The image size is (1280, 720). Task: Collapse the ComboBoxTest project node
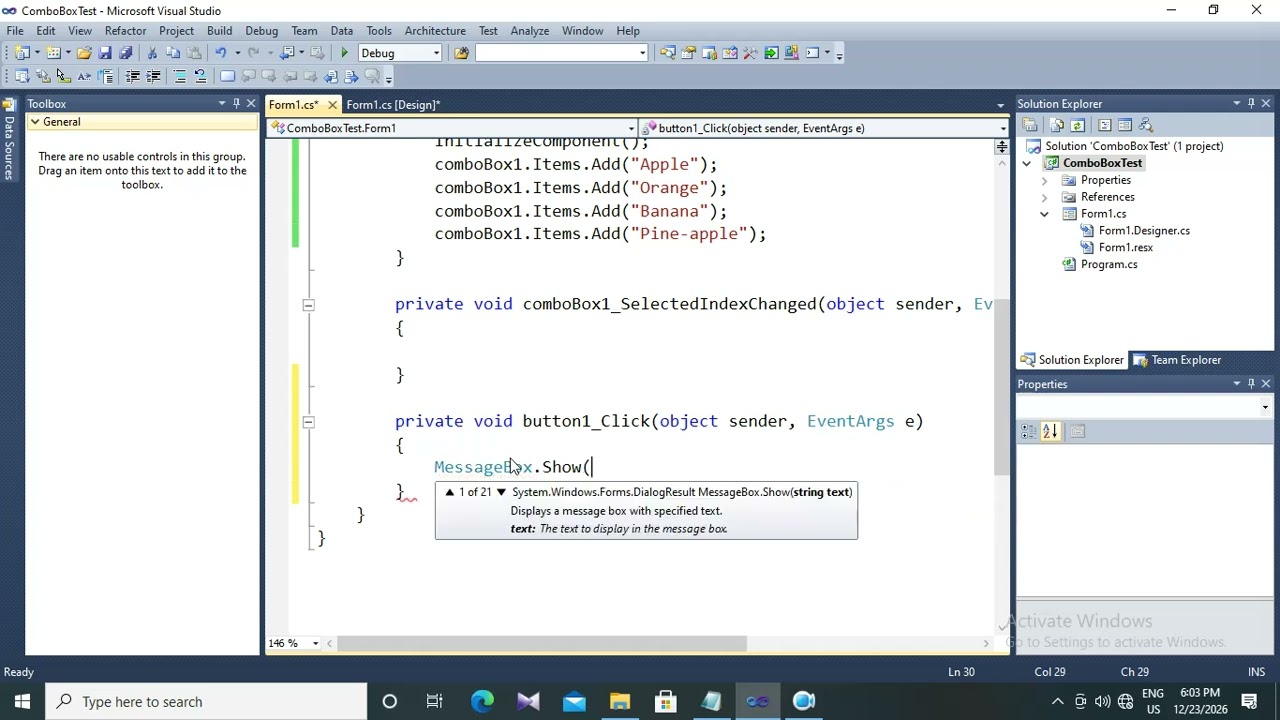pos(1027,163)
